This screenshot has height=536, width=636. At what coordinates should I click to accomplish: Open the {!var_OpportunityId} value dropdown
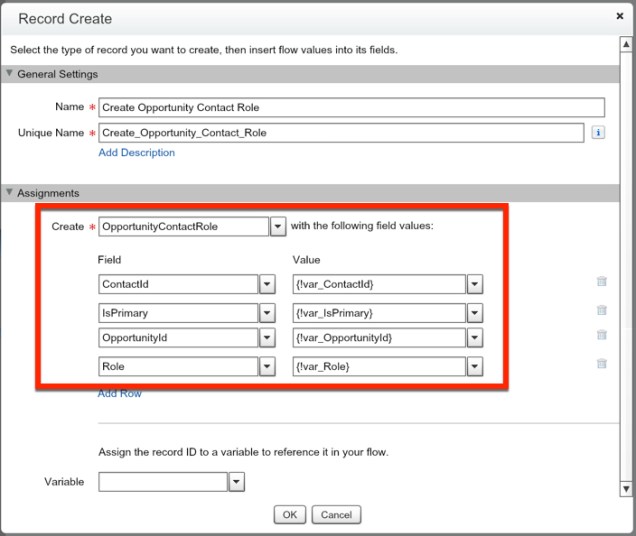tap(475, 339)
